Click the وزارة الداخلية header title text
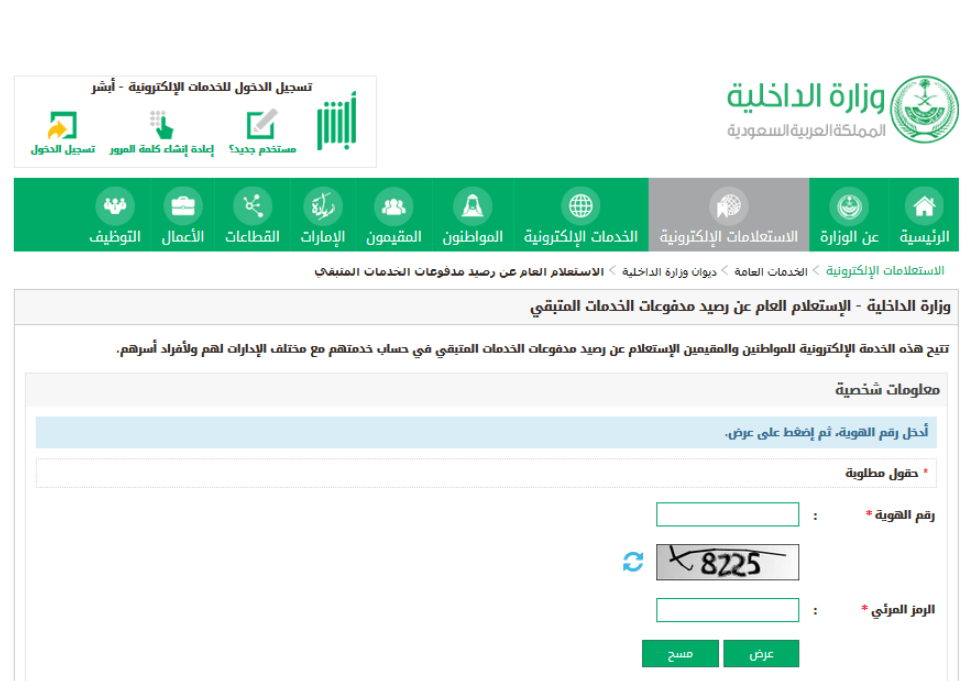Image resolution: width=966 pixels, height=681 pixels. [805, 96]
